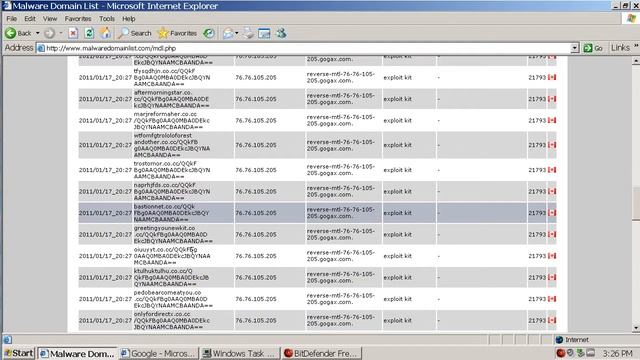This screenshot has width=640, height=360.
Task: Click the Mail toolbar icon
Action: (x=228, y=33)
